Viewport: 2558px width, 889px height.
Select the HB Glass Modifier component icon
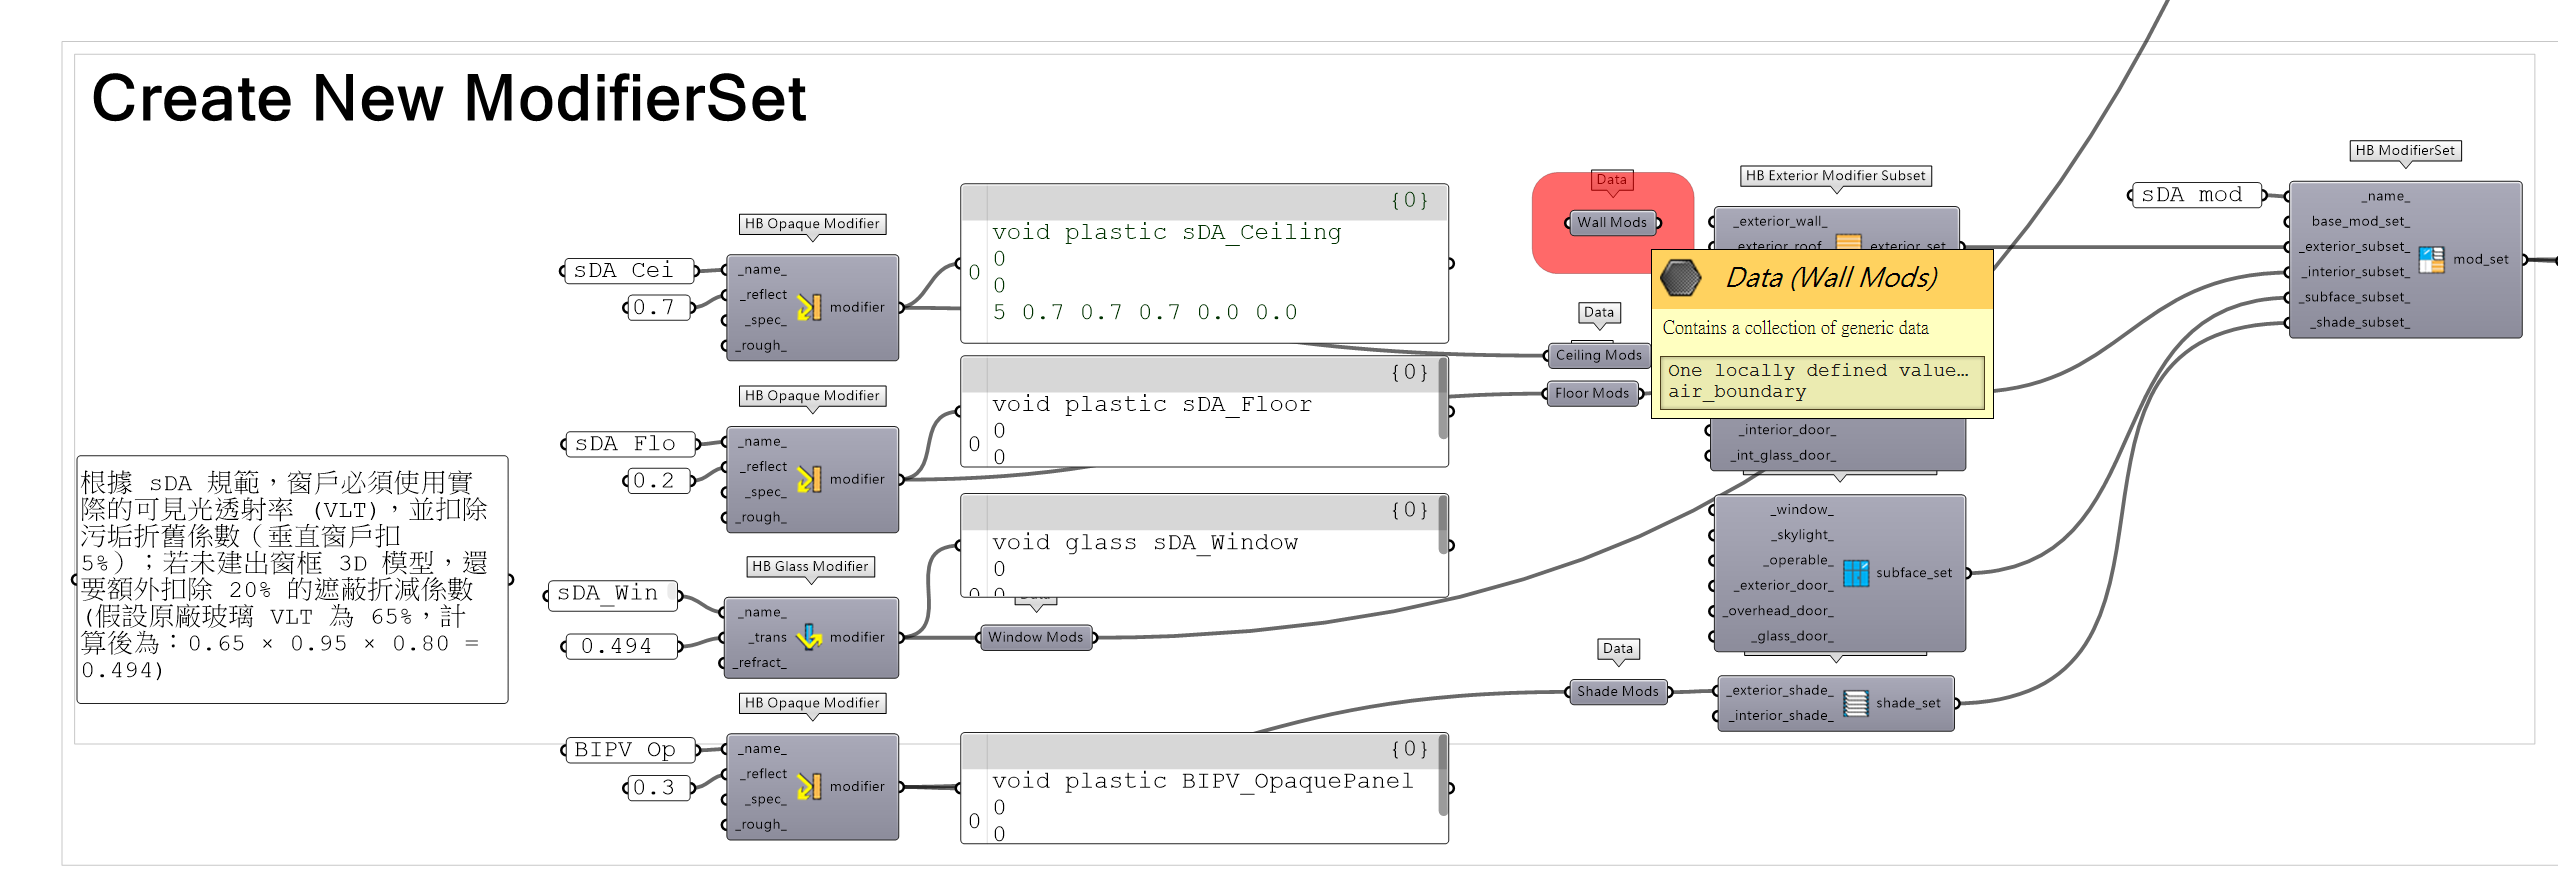pyautogui.click(x=810, y=637)
